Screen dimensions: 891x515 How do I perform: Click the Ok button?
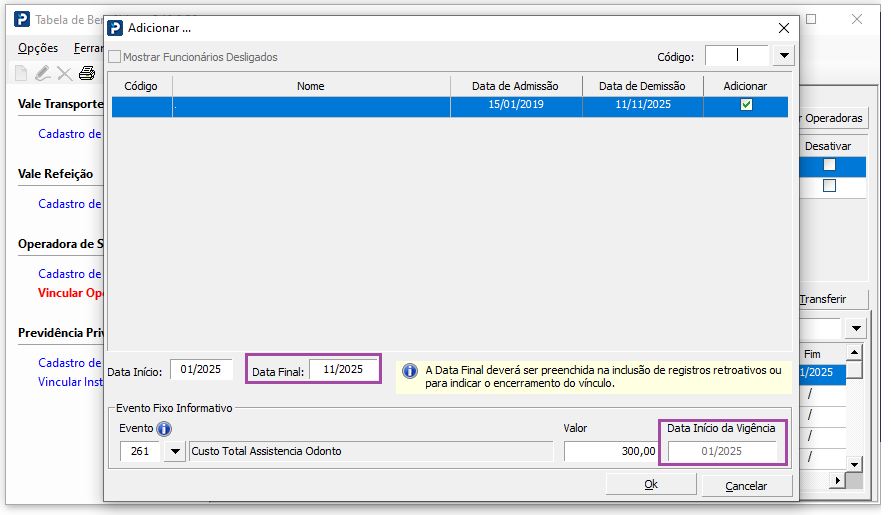click(651, 484)
